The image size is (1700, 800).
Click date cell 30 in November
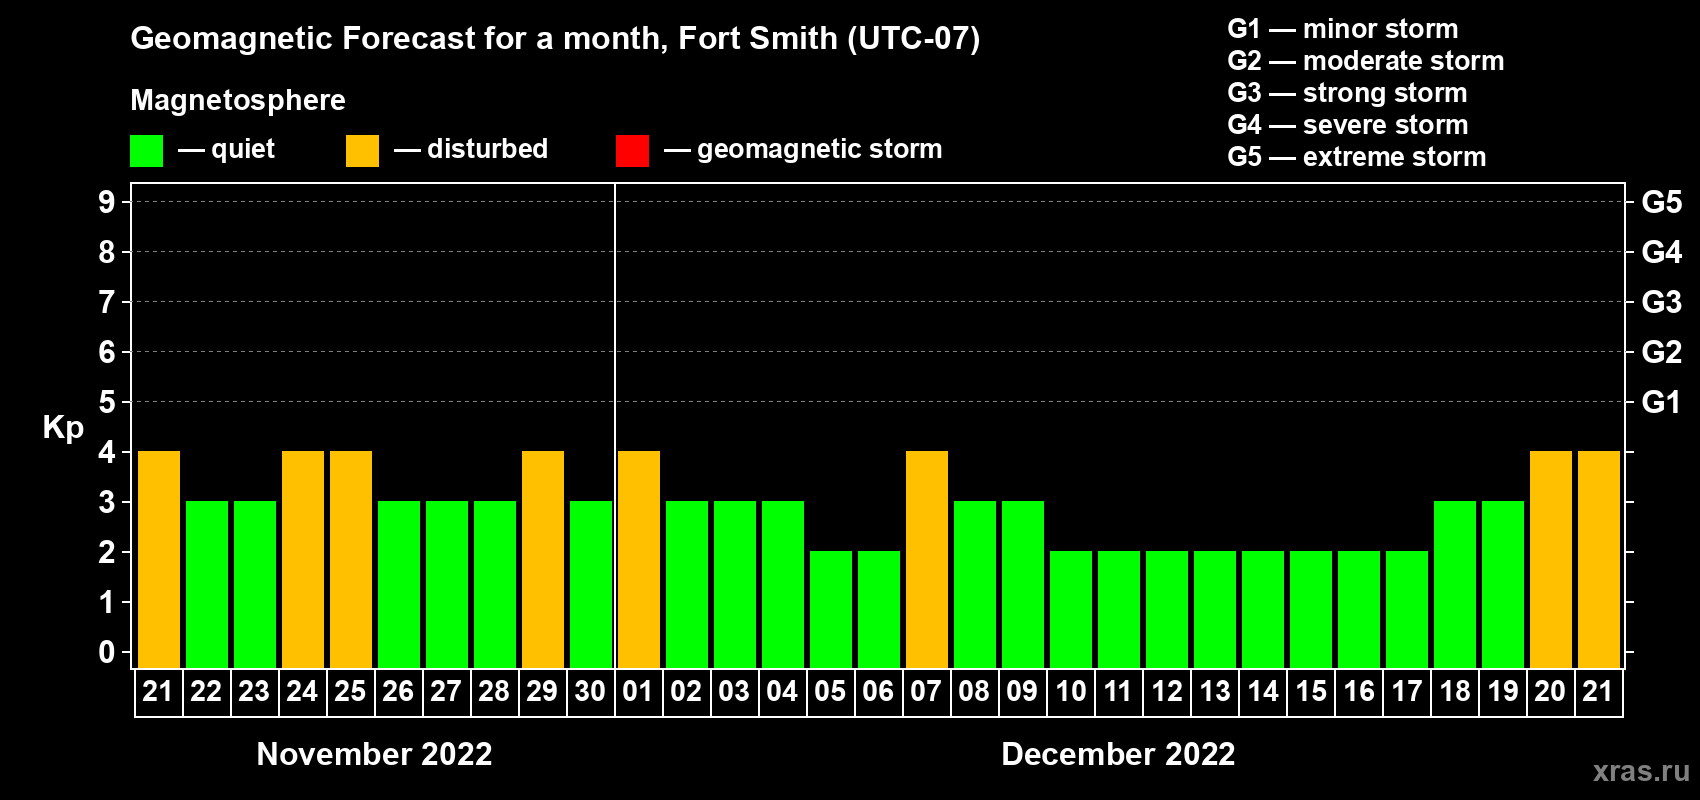pyautogui.click(x=591, y=692)
